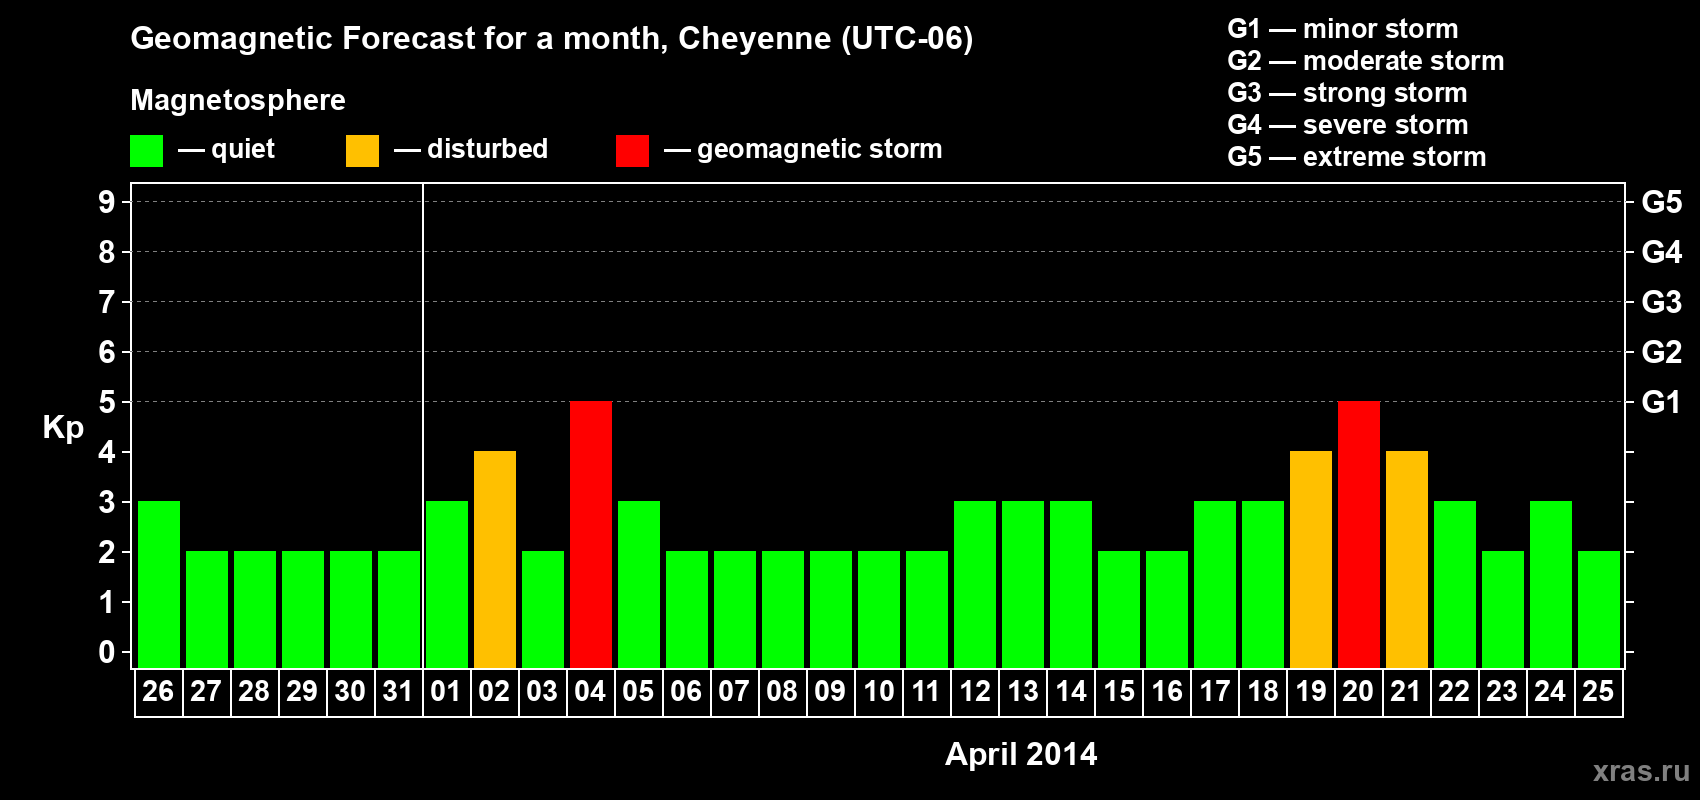Click the '— geomagnetic storm' legend label
Viewport: 1700px width, 800px height.
click(x=803, y=150)
